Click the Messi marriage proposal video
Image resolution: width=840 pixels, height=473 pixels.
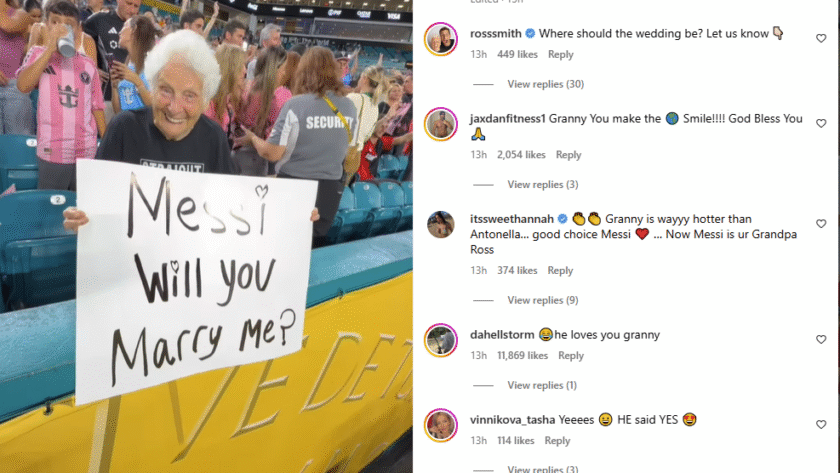tap(206, 236)
